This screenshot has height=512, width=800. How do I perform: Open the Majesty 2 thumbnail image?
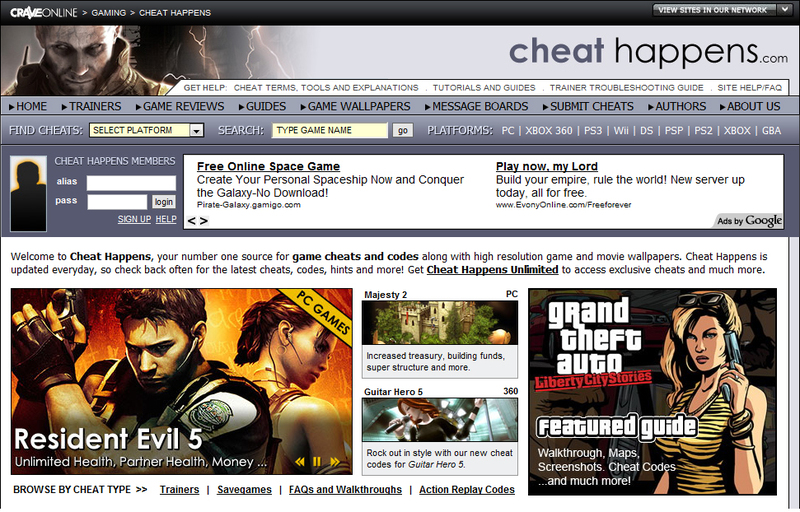(x=440, y=322)
